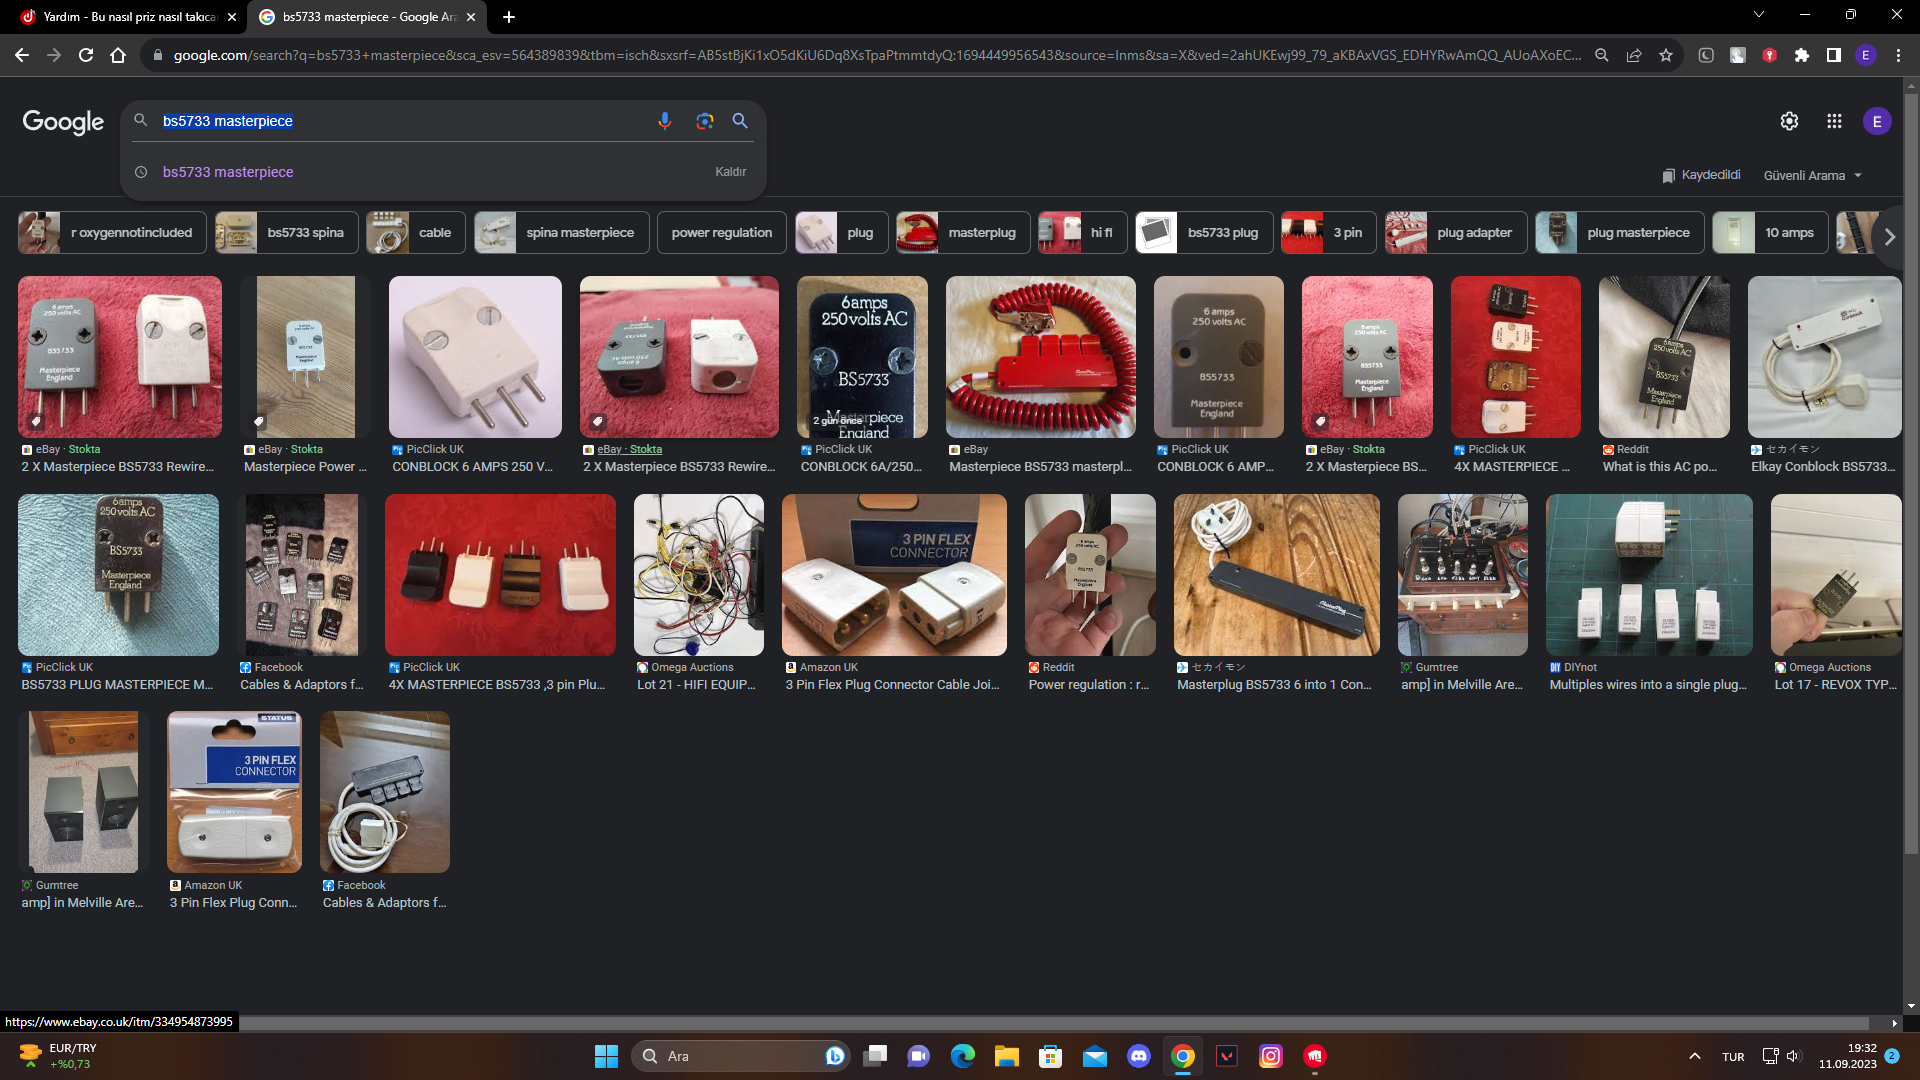Viewport: 1920px width, 1080px height.
Task: Open the Mail app on taskbar
Action: coord(1095,1056)
